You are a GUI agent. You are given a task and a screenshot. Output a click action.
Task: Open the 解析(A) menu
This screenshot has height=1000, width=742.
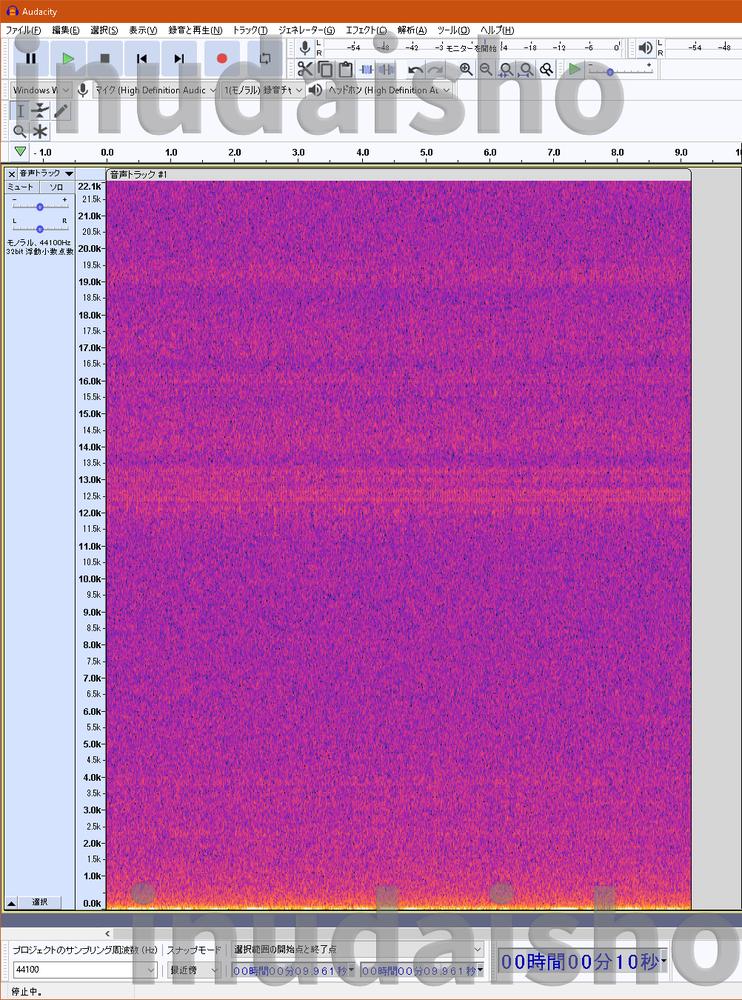click(x=412, y=30)
